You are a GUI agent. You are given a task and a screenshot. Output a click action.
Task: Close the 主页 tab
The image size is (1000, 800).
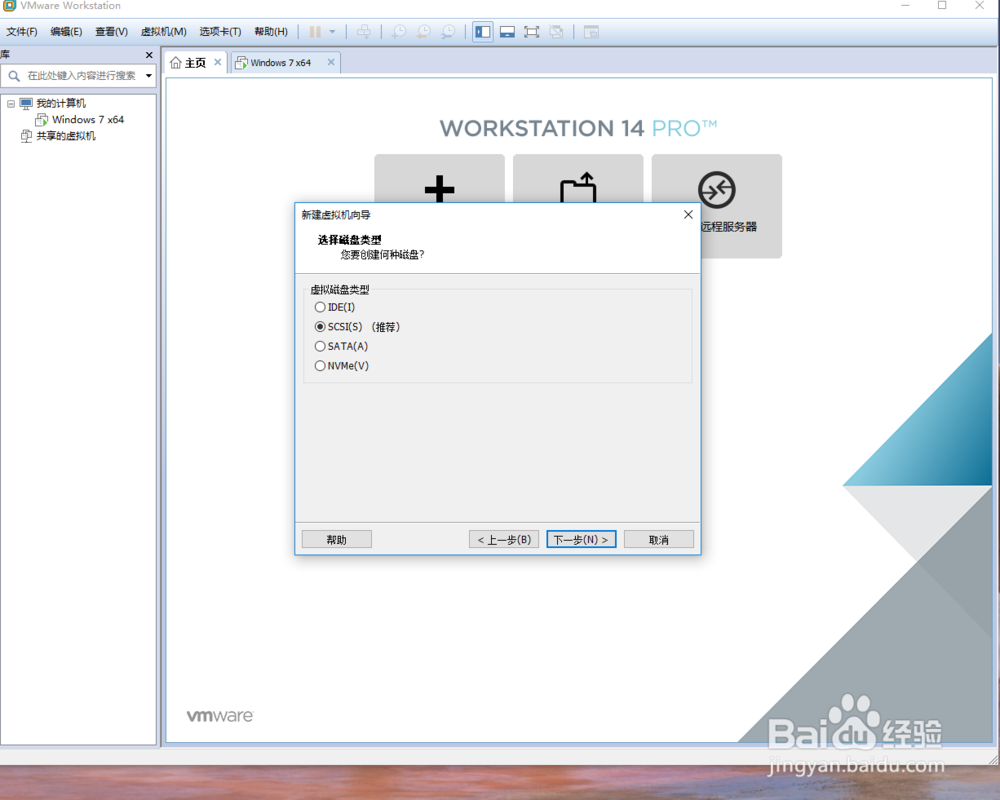pos(217,62)
